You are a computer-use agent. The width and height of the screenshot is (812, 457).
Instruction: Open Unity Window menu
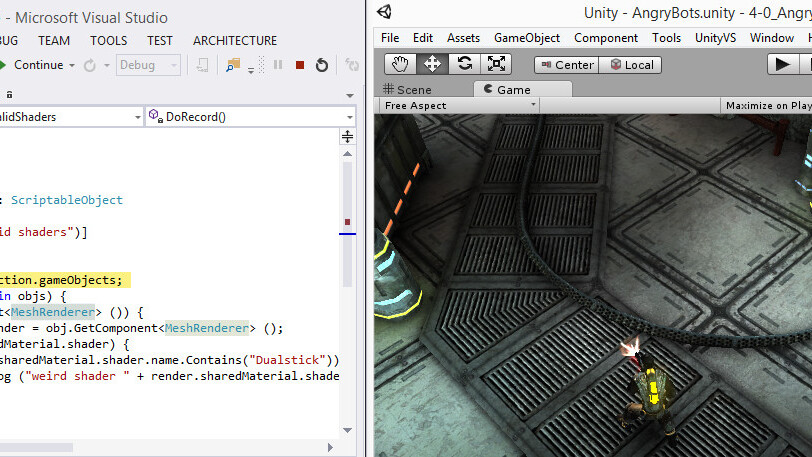[772, 38]
